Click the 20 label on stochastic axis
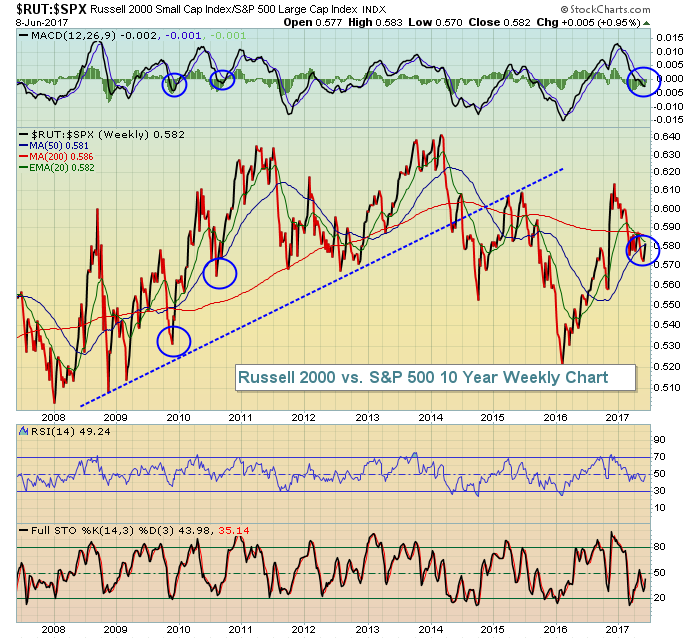The image size is (700, 639). [x=659, y=598]
